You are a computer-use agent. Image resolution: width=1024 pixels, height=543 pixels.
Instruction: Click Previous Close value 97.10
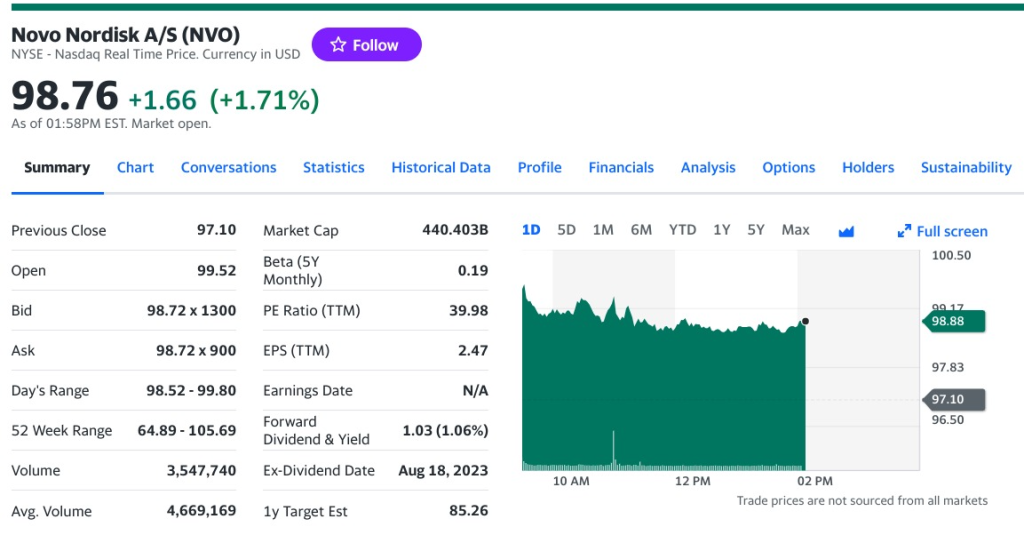(216, 230)
